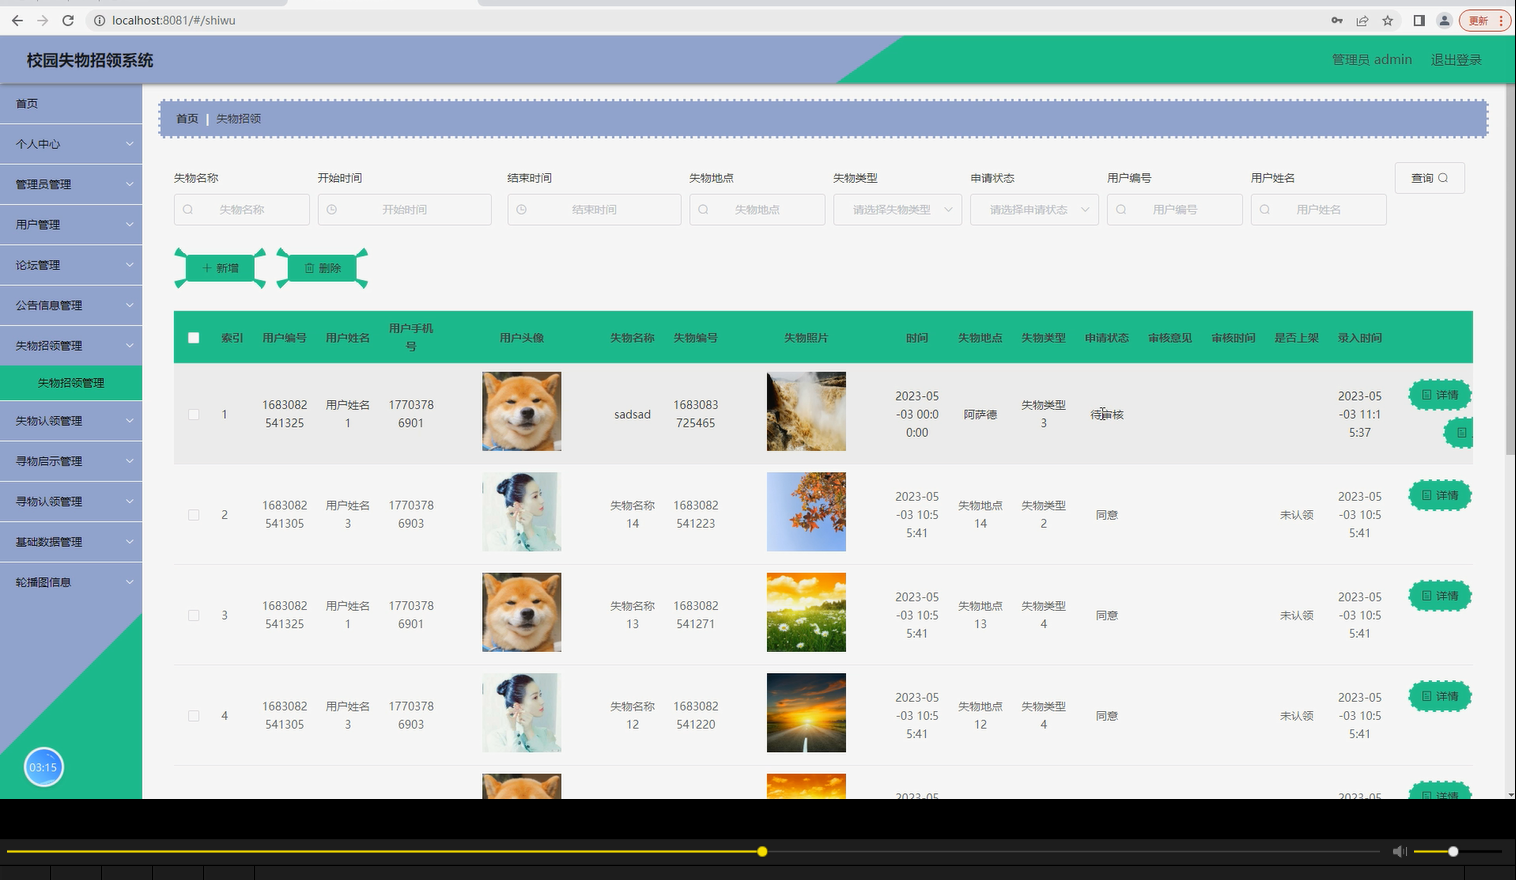Open 详情 for row 1
Image resolution: width=1516 pixels, height=880 pixels.
pos(1440,395)
